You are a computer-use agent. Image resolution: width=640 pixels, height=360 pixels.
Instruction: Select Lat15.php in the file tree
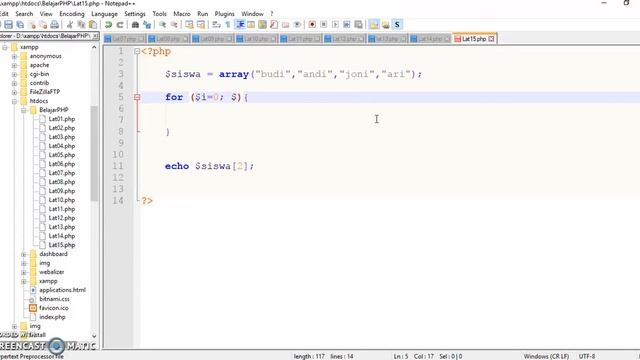point(62,245)
